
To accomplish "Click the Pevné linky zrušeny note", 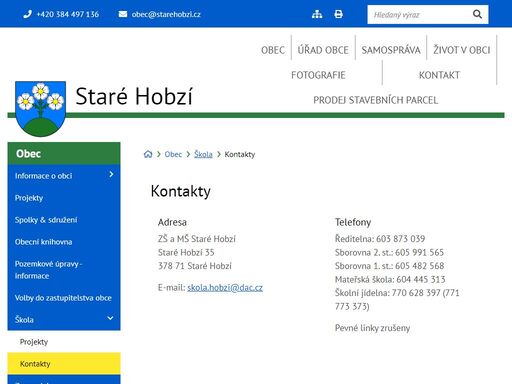I will (x=372, y=328).
